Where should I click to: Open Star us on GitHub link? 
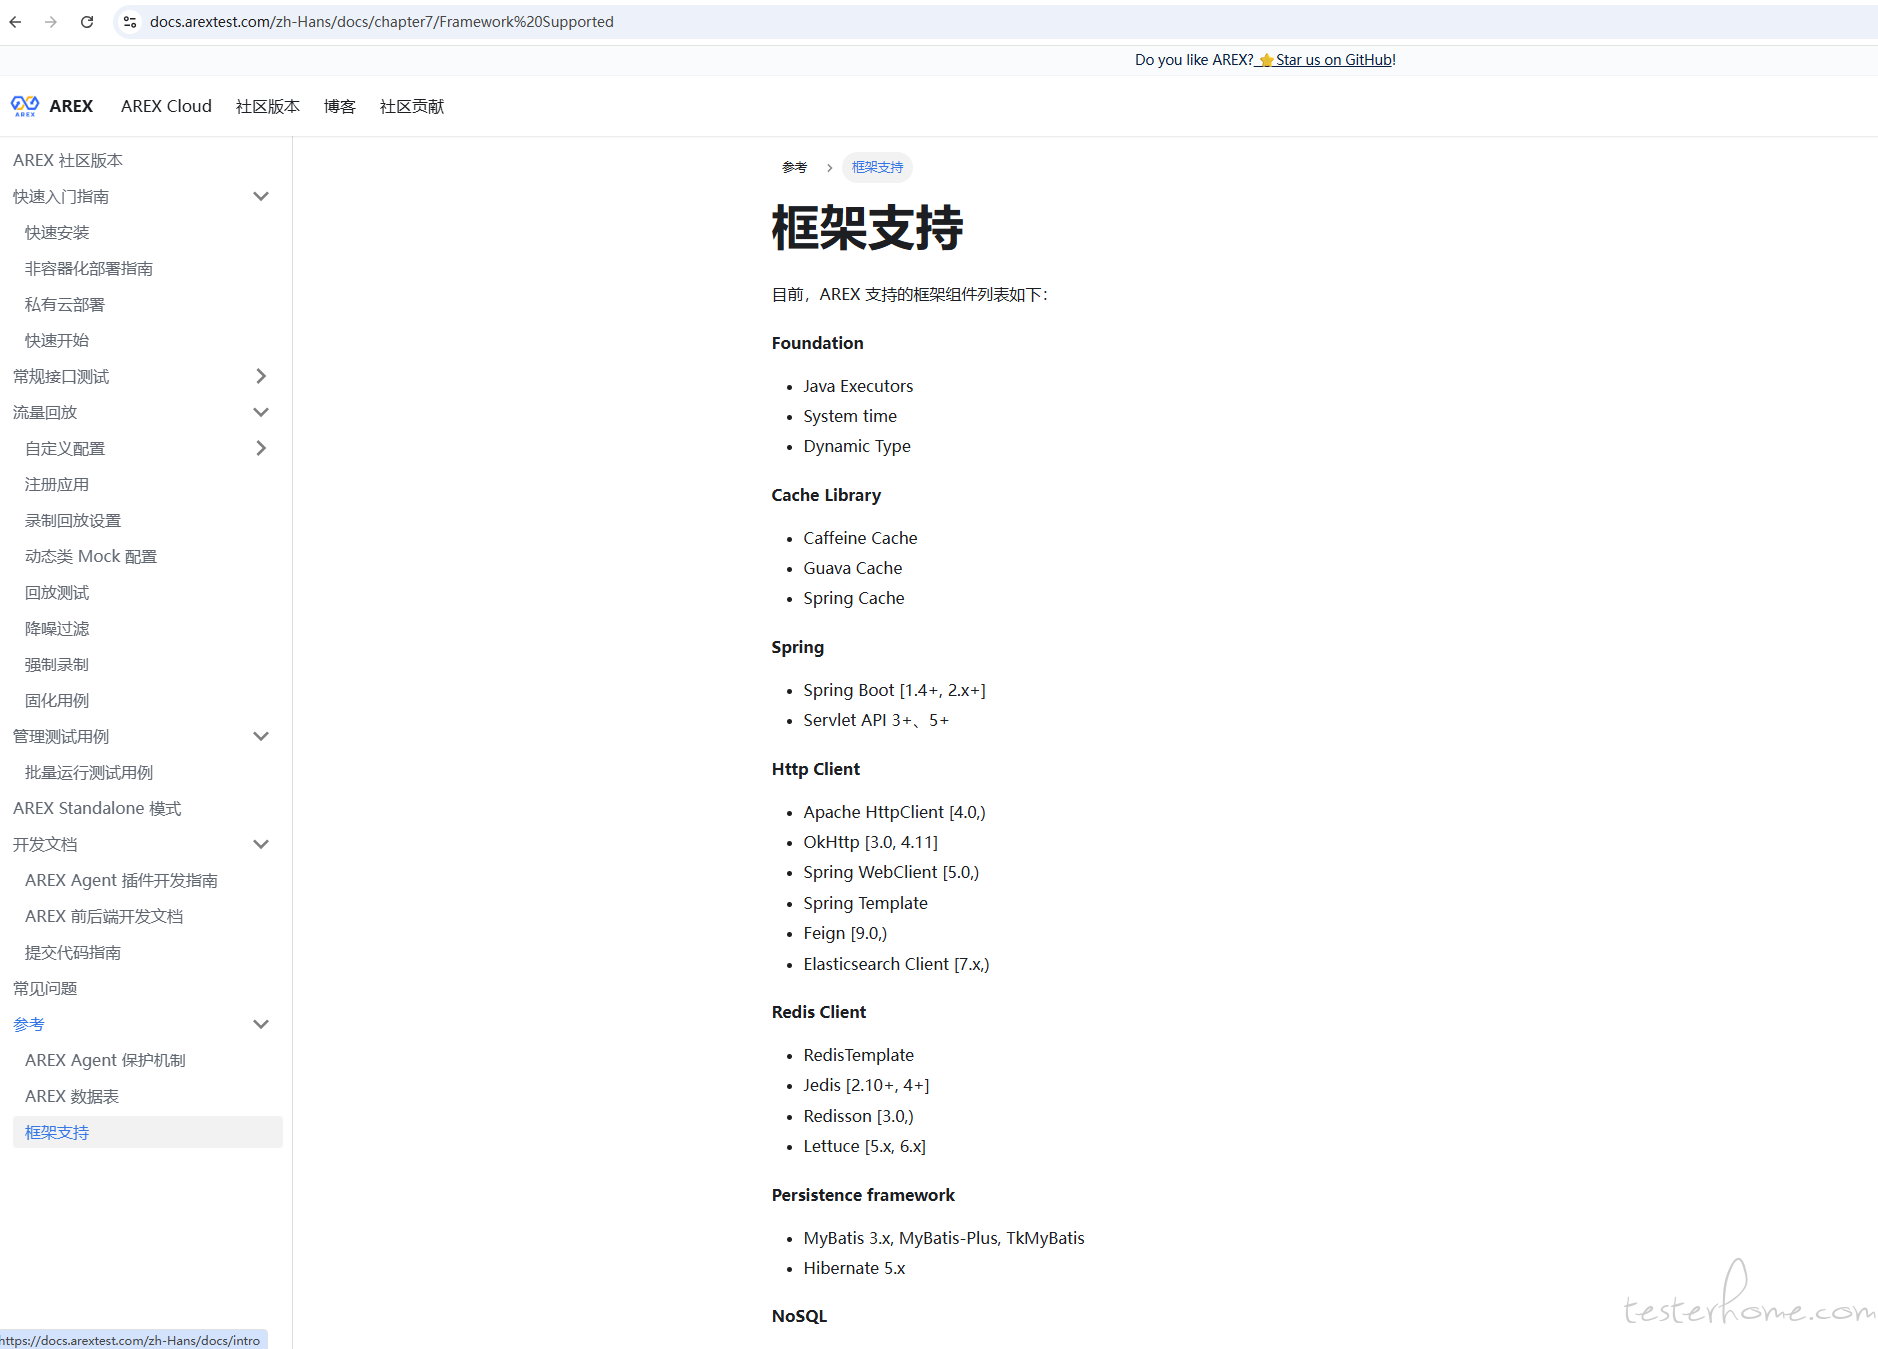pos(1325,60)
